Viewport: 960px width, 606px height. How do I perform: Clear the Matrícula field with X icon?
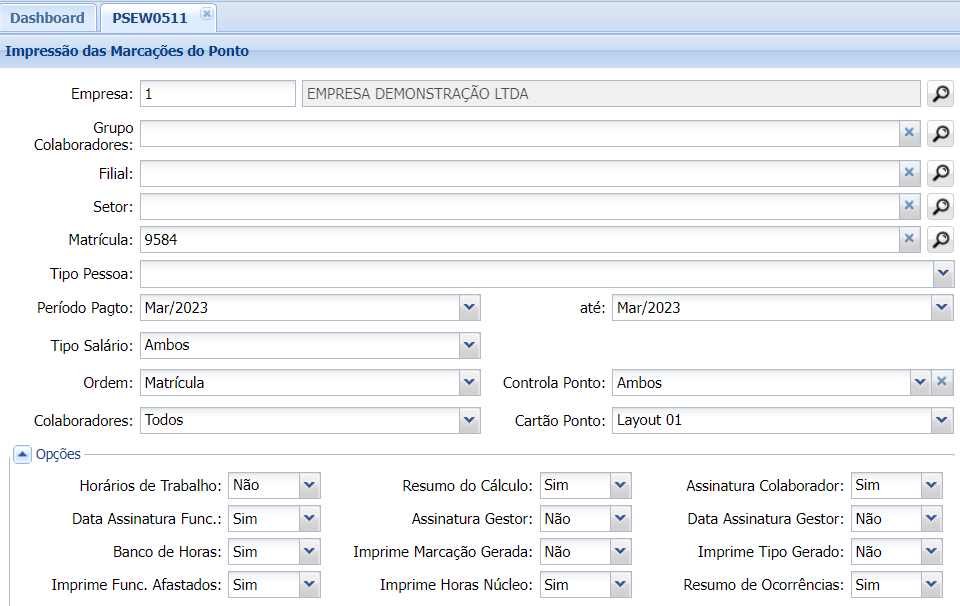(x=909, y=240)
